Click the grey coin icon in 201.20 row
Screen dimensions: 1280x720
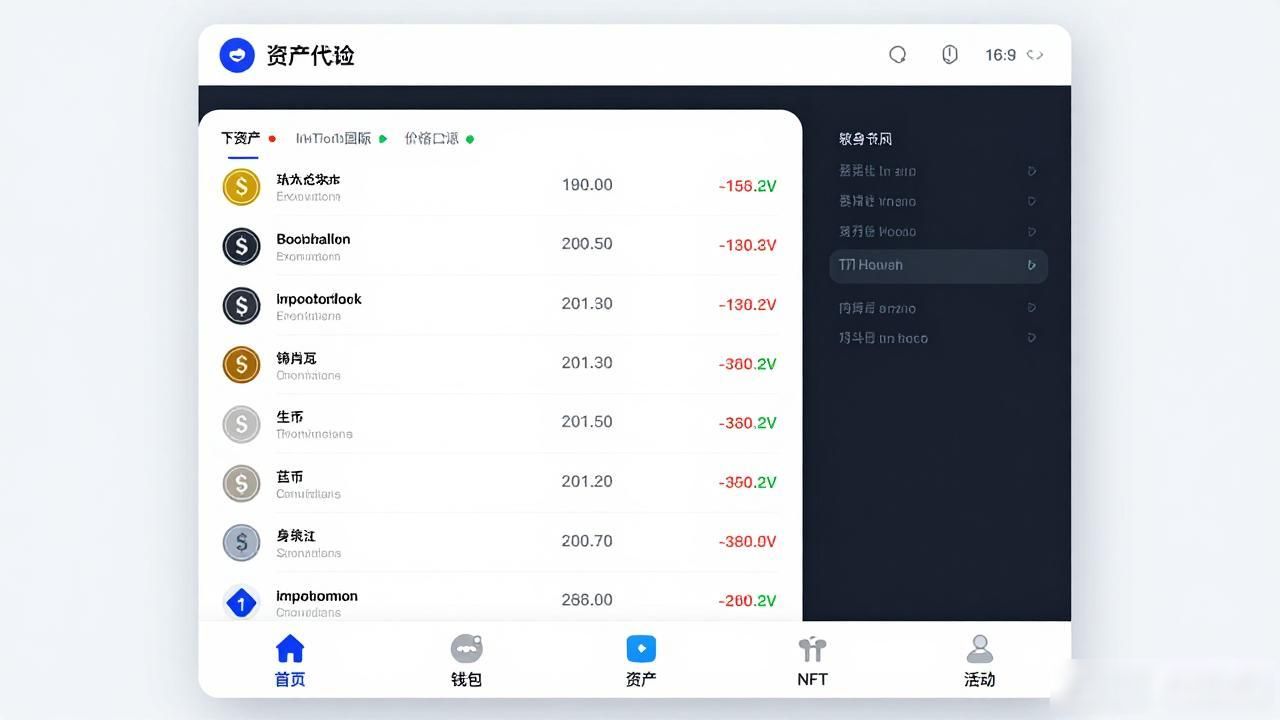pyautogui.click(x=241, y=484)
